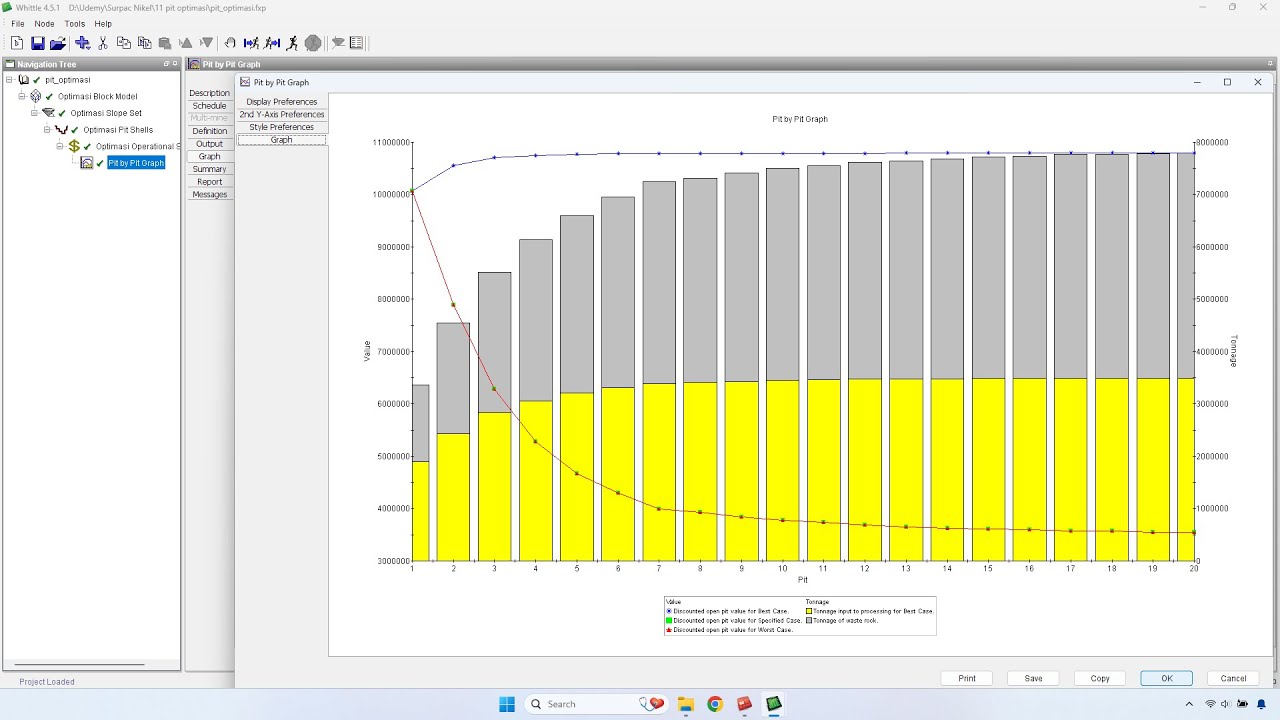Click the Run from node icon
This screenshot has width=1280, height=720.
272,43
